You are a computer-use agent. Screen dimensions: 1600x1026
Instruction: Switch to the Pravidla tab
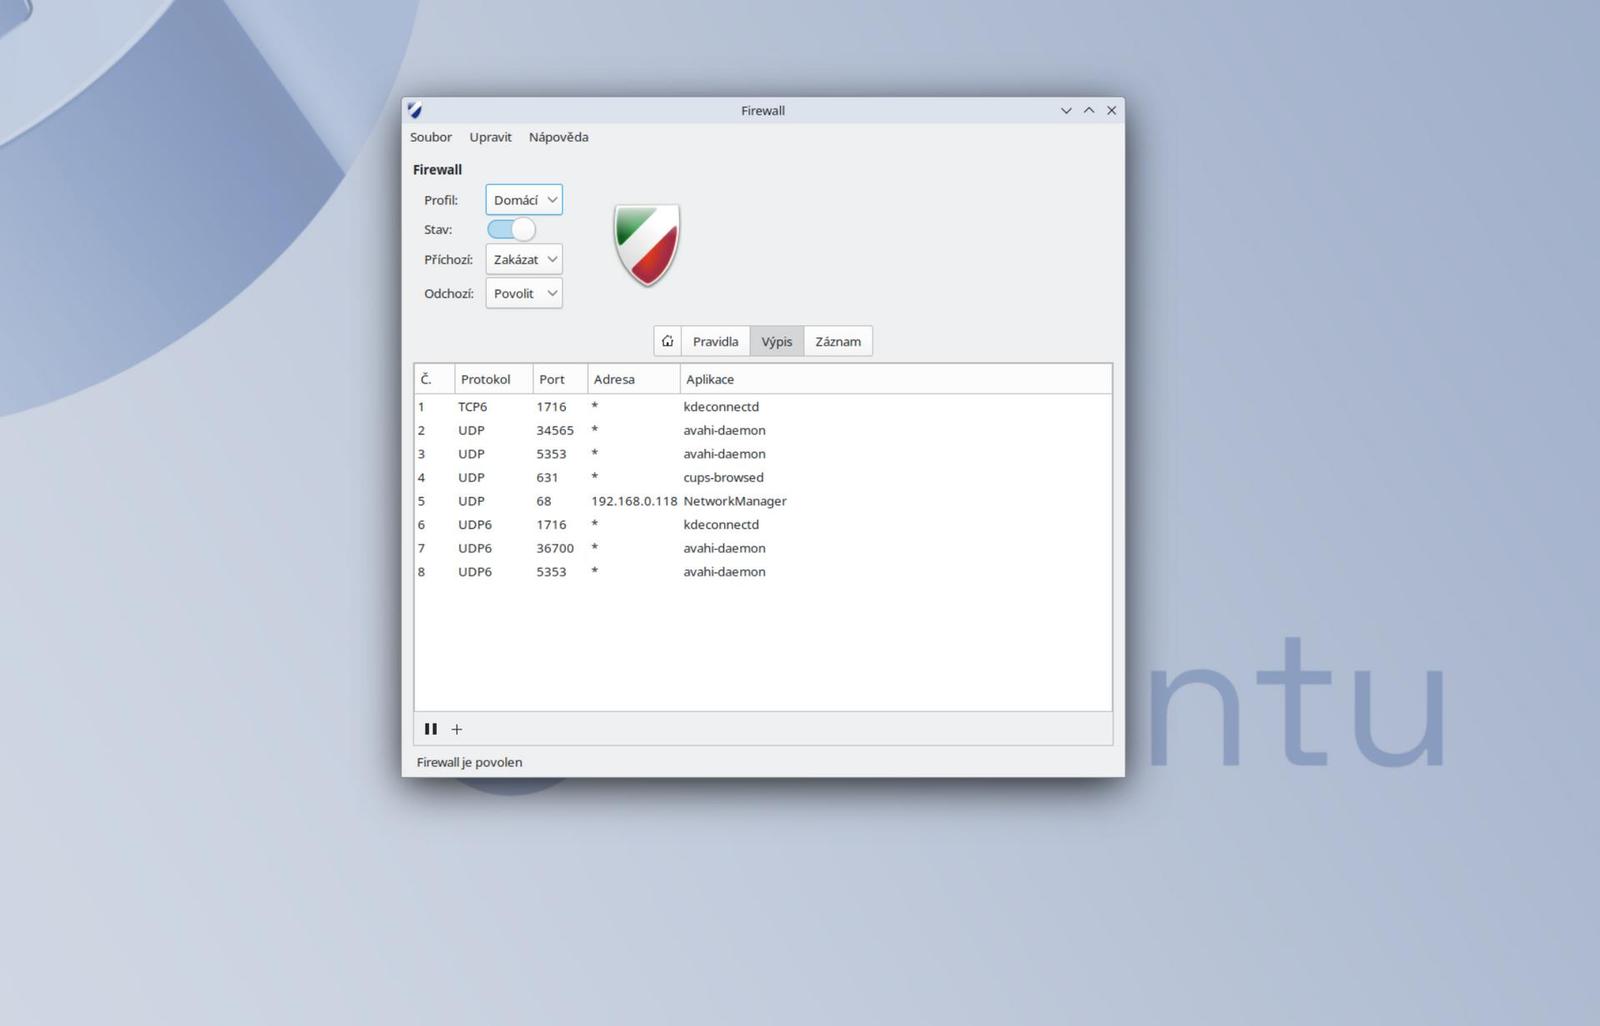pos(716,341)
